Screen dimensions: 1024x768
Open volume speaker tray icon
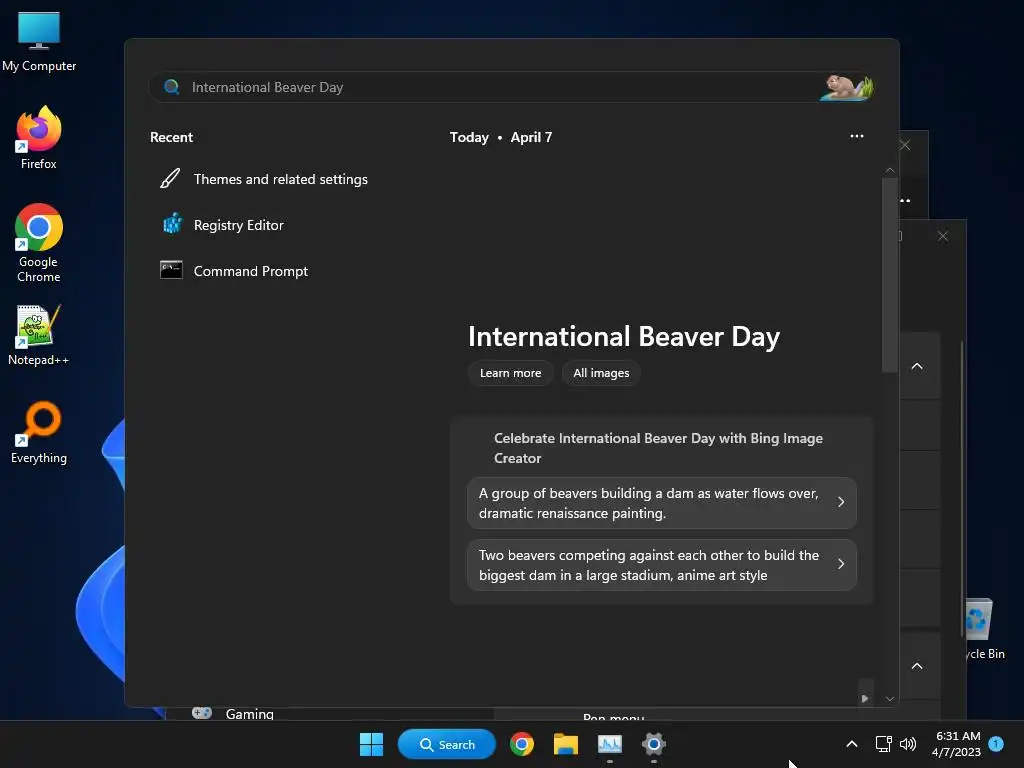[908, 743]
